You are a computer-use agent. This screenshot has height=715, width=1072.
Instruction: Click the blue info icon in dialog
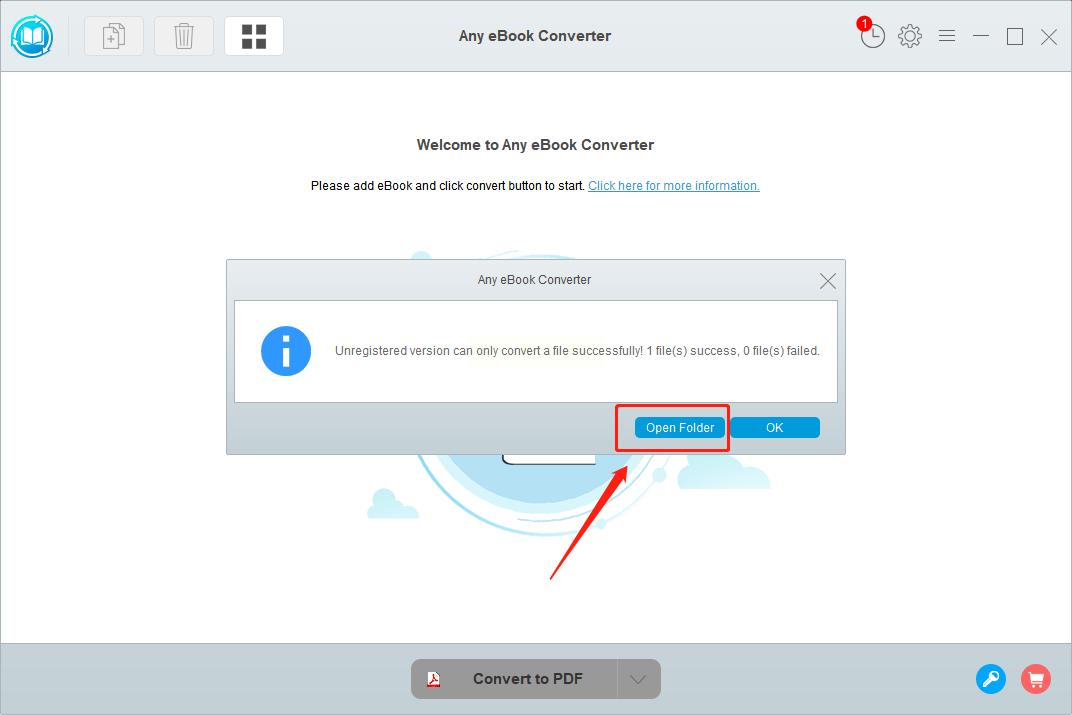pyautogui.click(x=286, y=351)
